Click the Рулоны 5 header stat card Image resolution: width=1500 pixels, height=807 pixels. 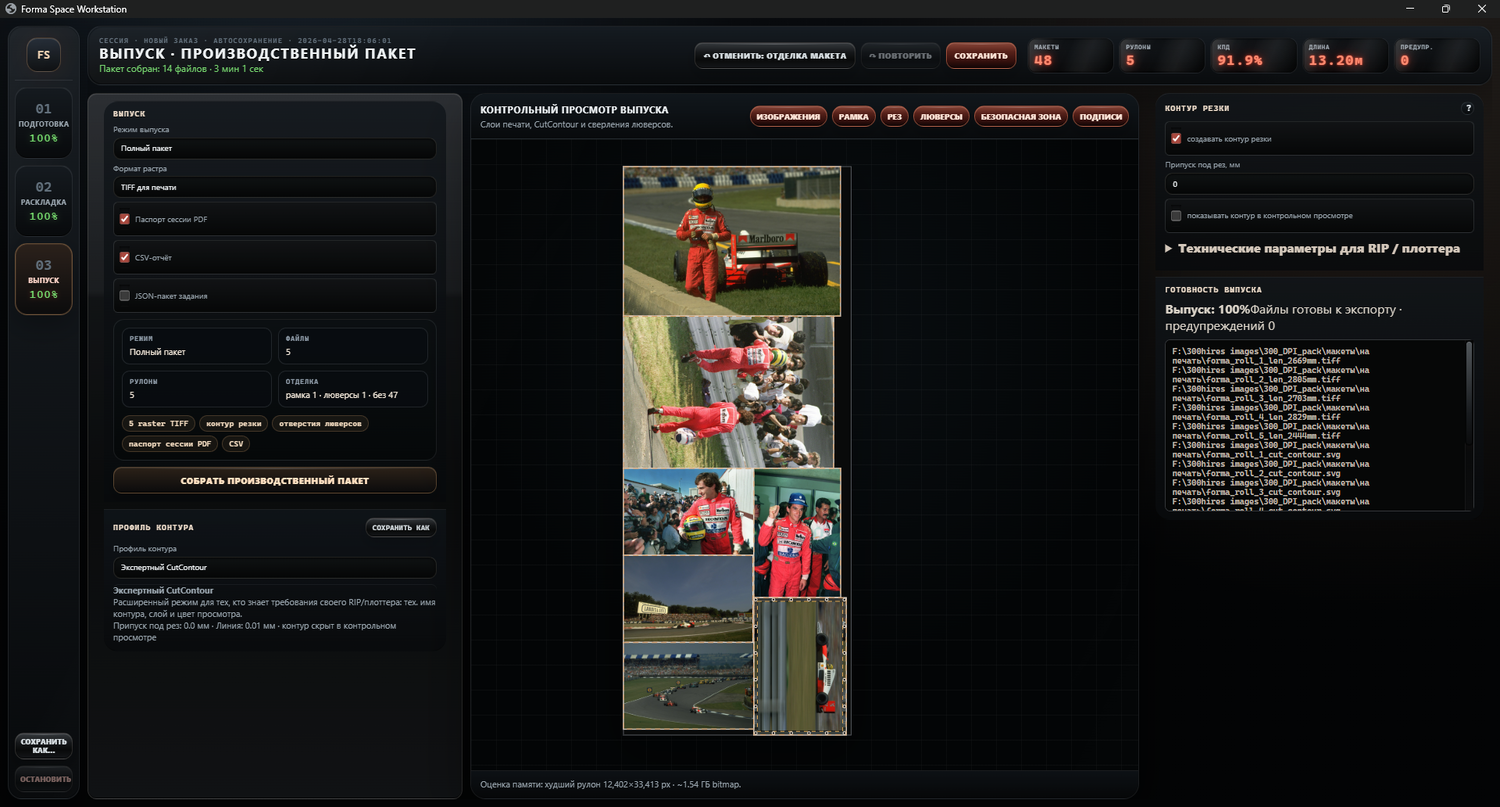tap(1161, 56)
